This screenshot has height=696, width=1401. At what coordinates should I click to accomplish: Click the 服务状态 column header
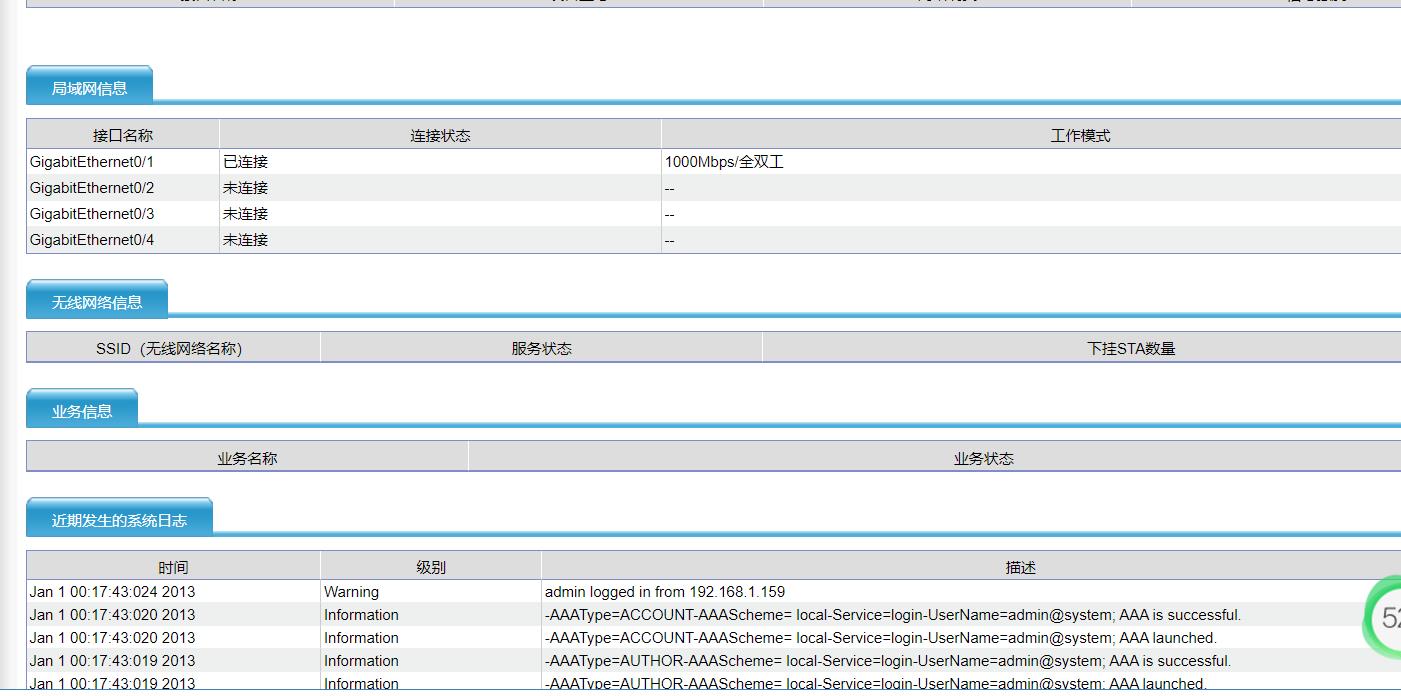coord(541,348)
